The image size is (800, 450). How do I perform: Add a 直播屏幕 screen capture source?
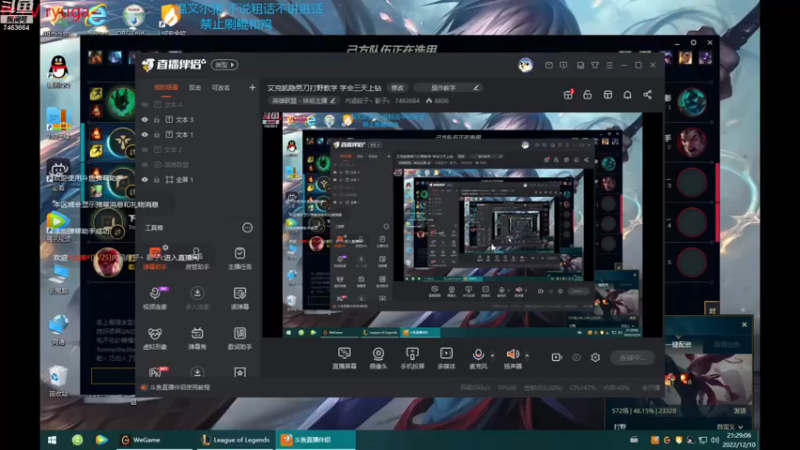pos(344,358)
